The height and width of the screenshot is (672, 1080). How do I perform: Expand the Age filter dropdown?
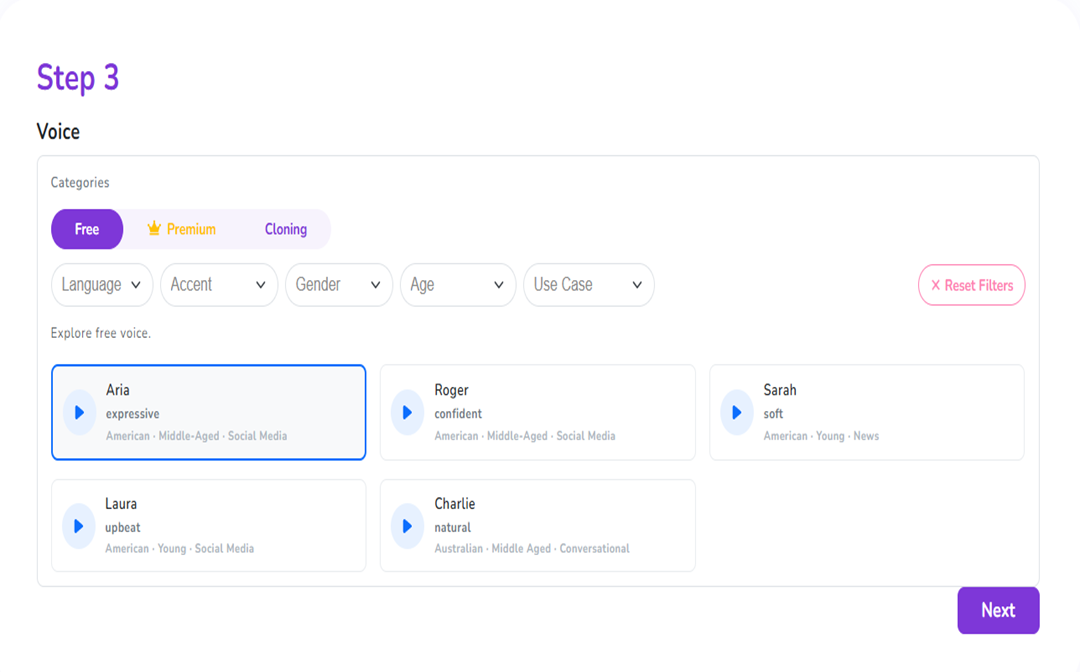[458, 285]
